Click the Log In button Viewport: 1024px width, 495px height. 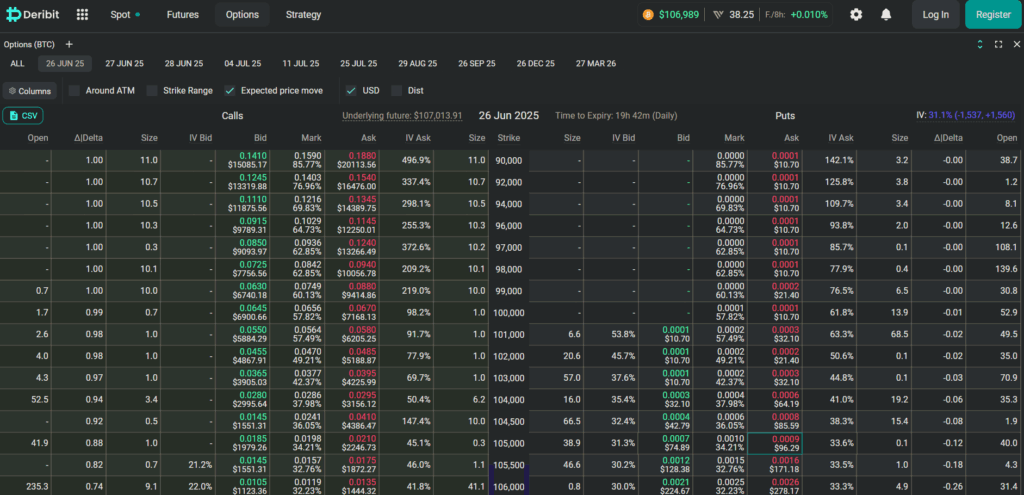(x=936, y=14)
